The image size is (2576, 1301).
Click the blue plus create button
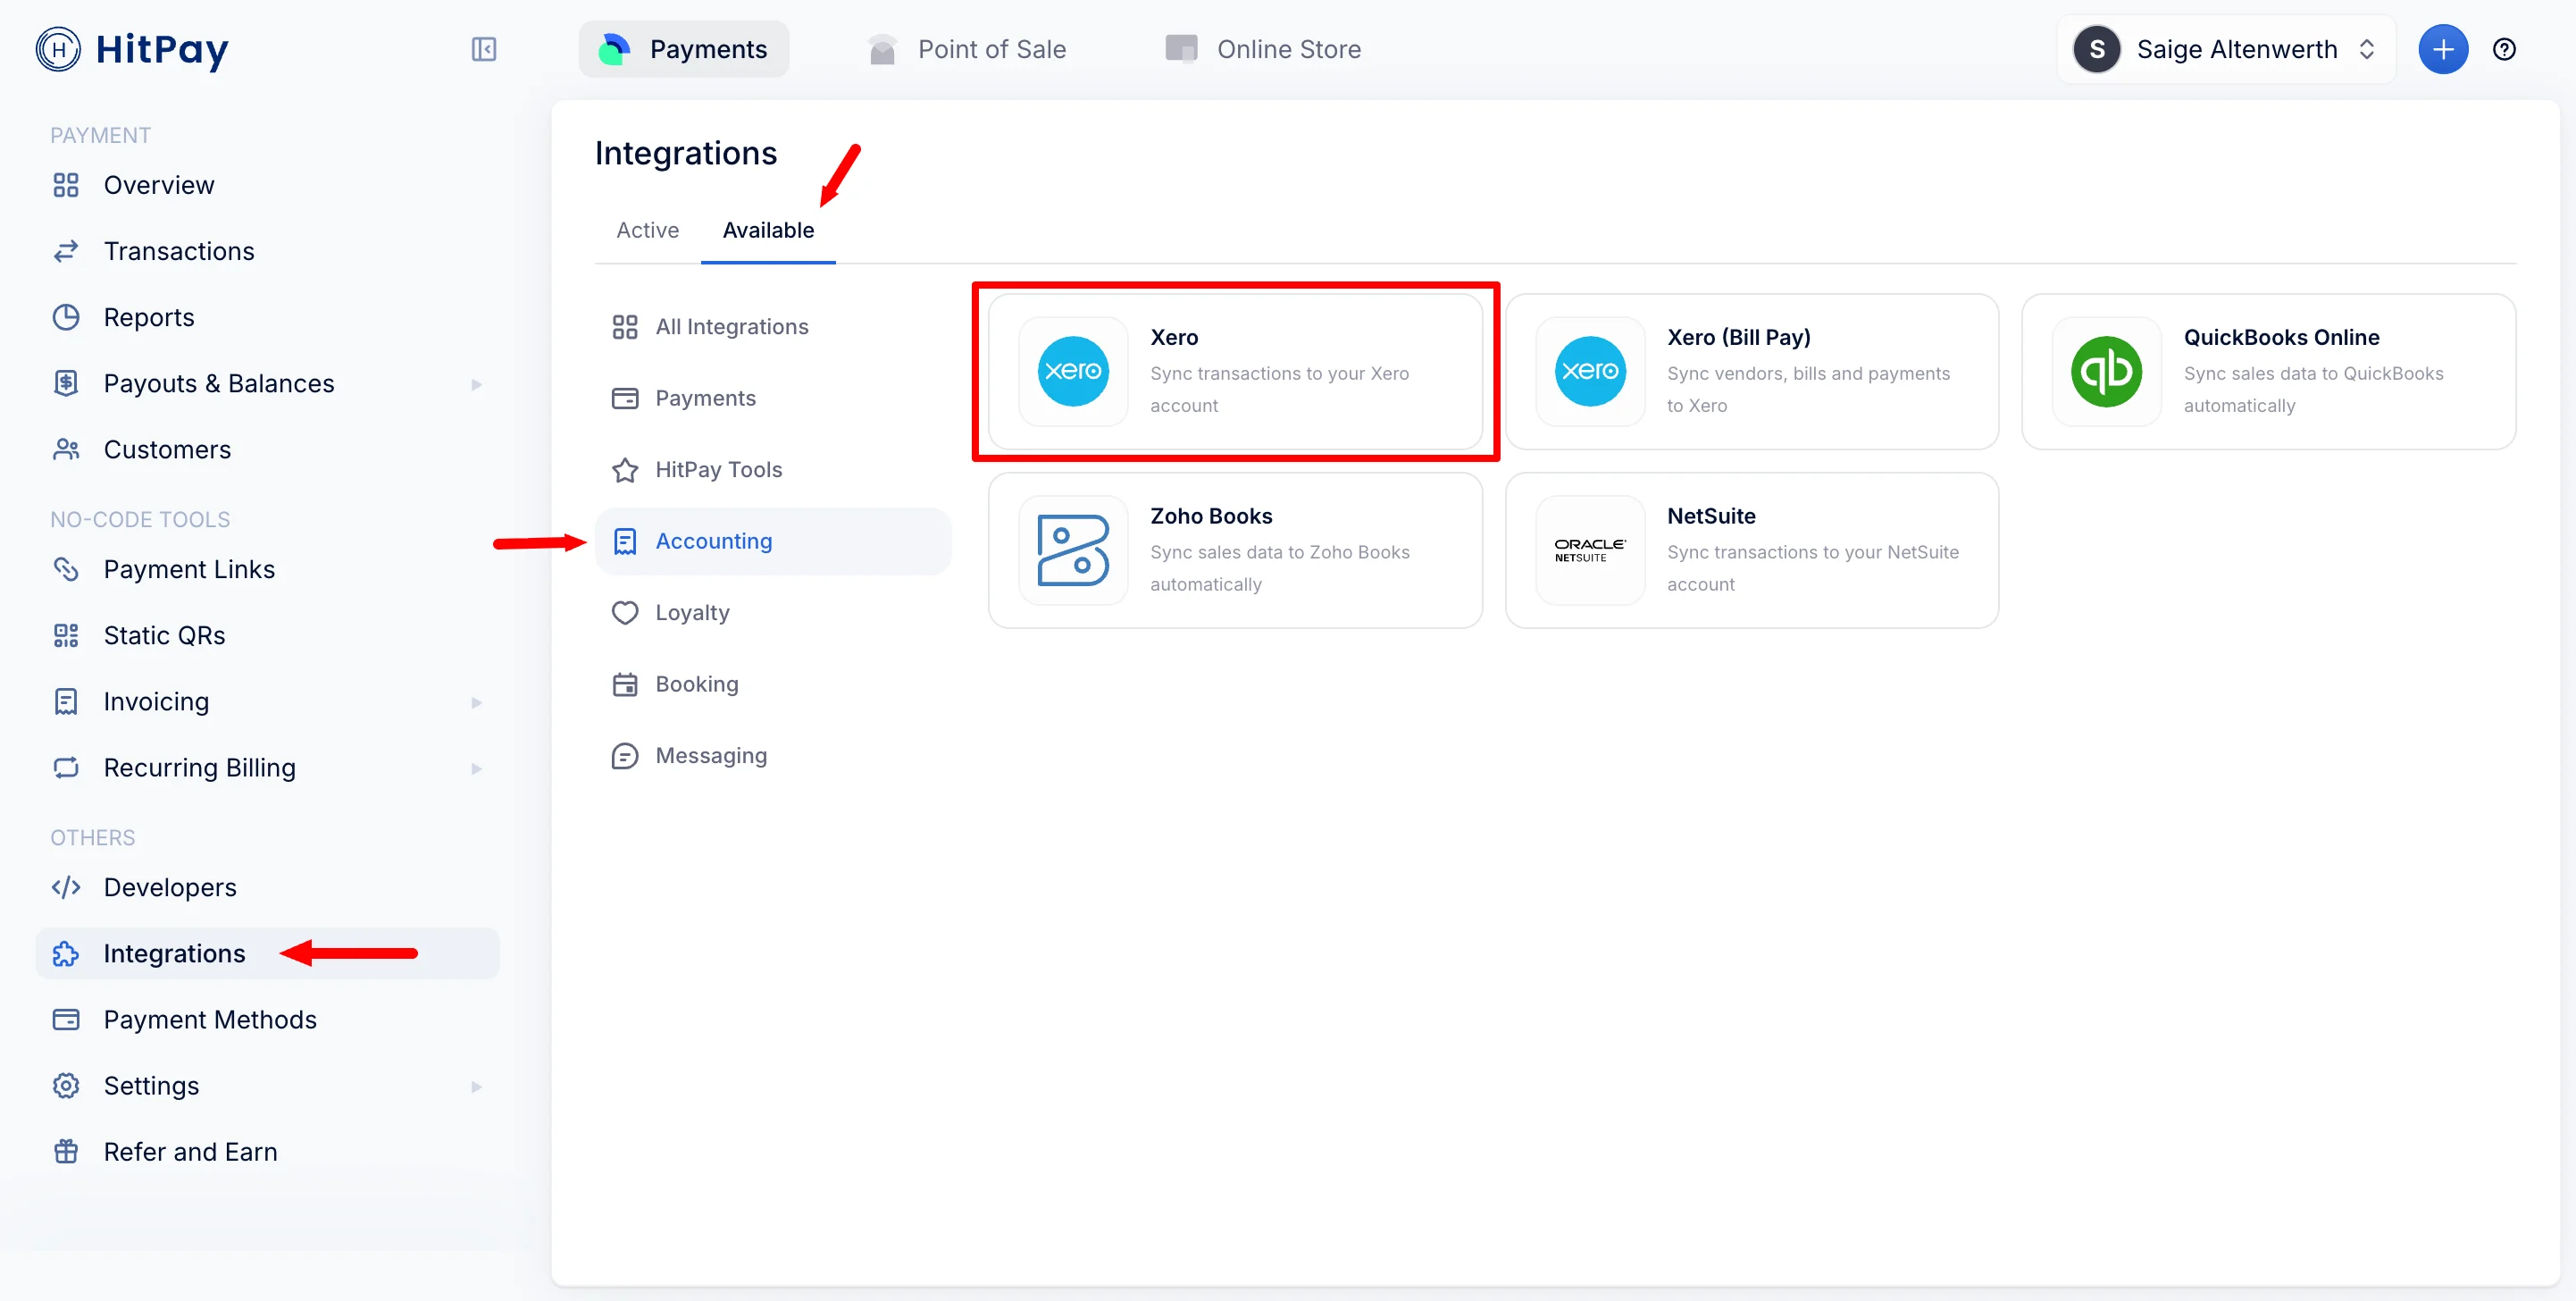coord(2442,49)
